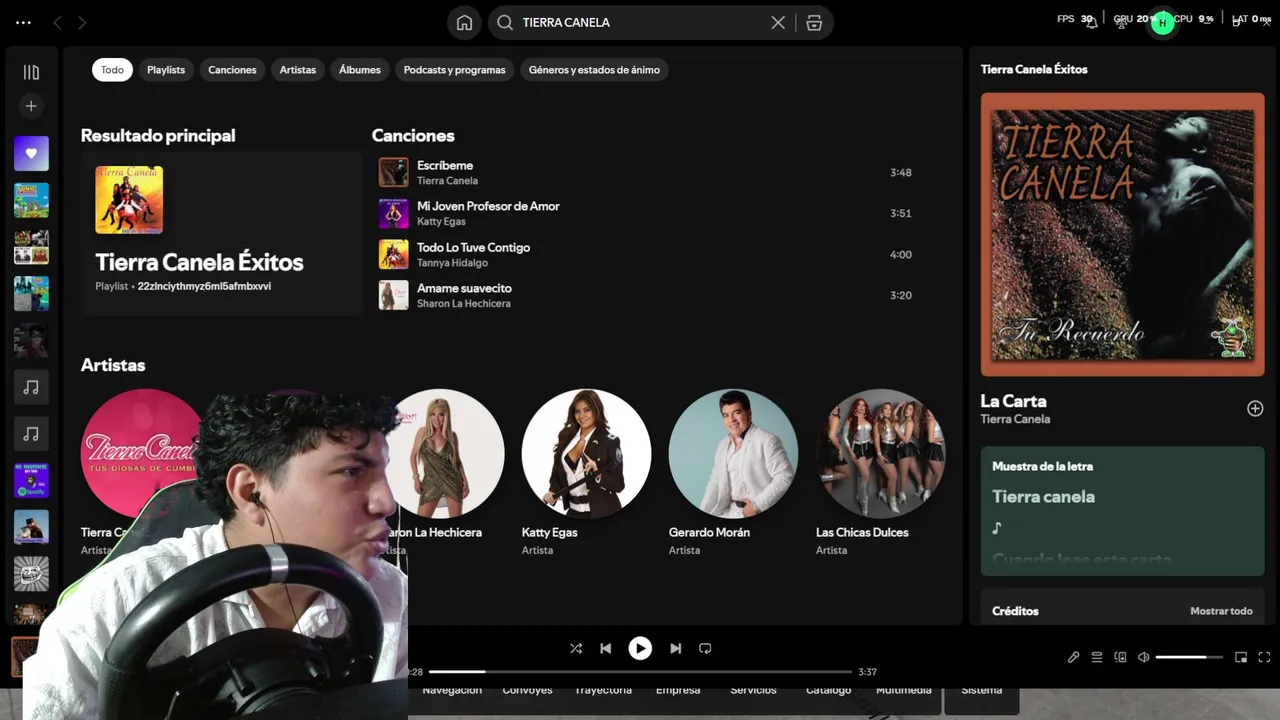This screenshot has width=1280, height=720.
Task: Navigate forward with right arrow
Action: [82, 22]
